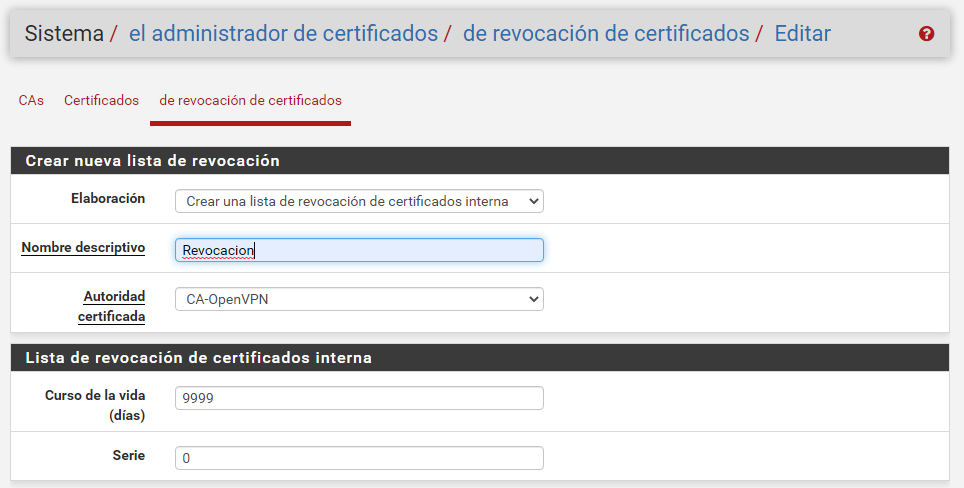
Task: Click the Curso de la vida field
Action: 359,398
